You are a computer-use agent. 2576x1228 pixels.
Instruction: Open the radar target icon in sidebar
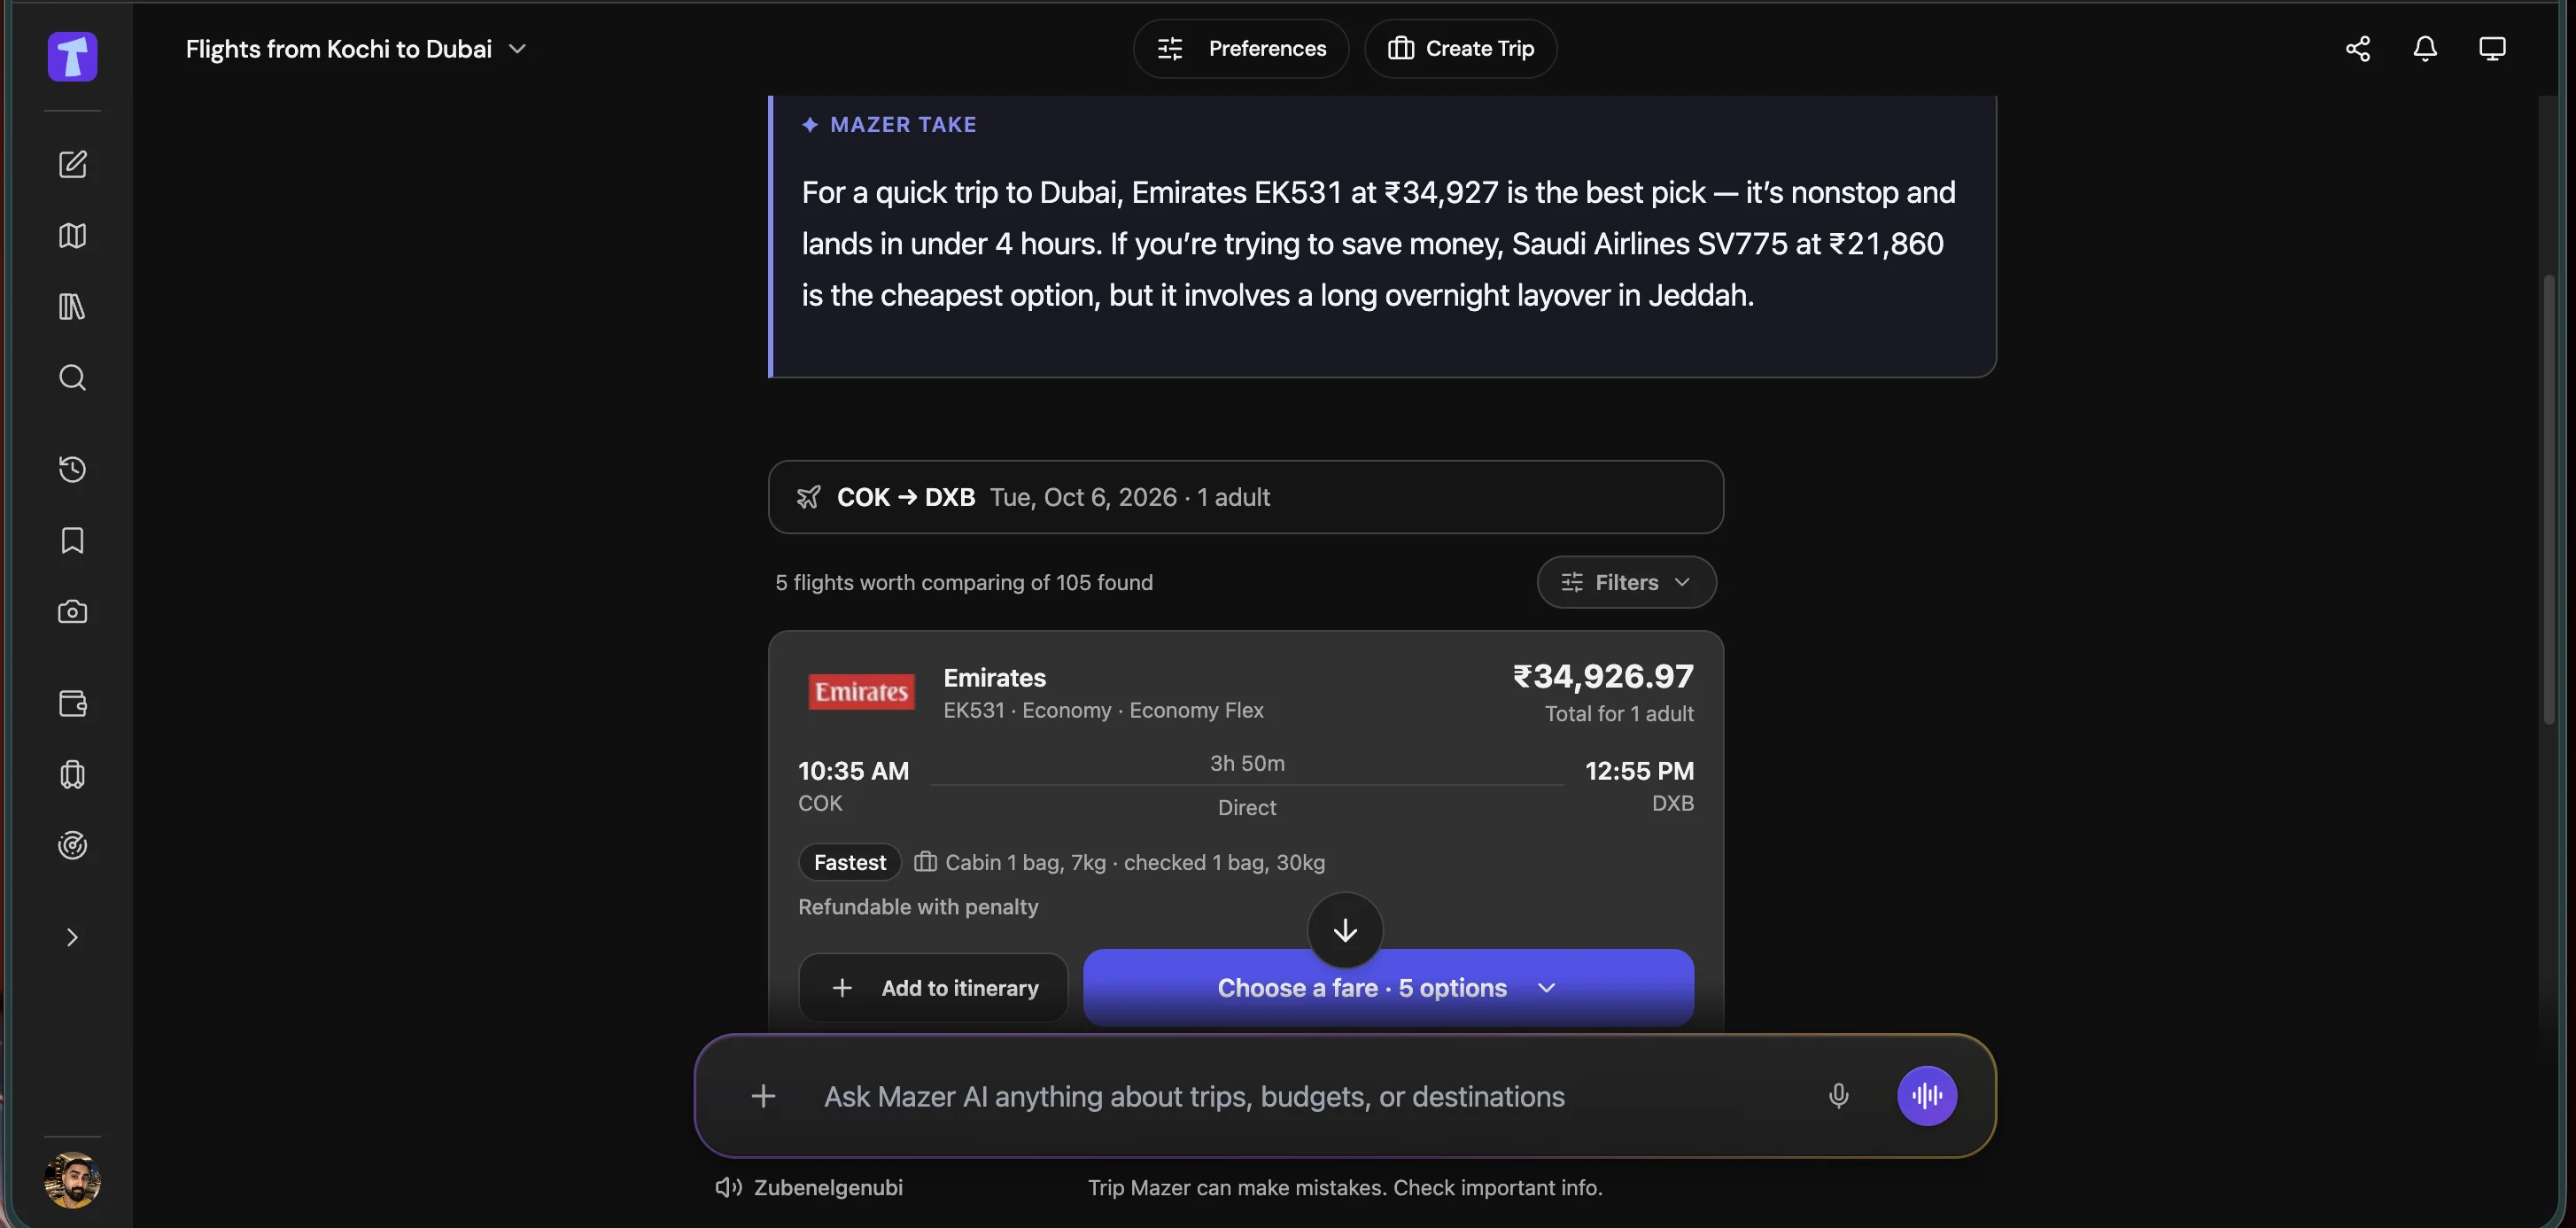[x=72, y=845]
